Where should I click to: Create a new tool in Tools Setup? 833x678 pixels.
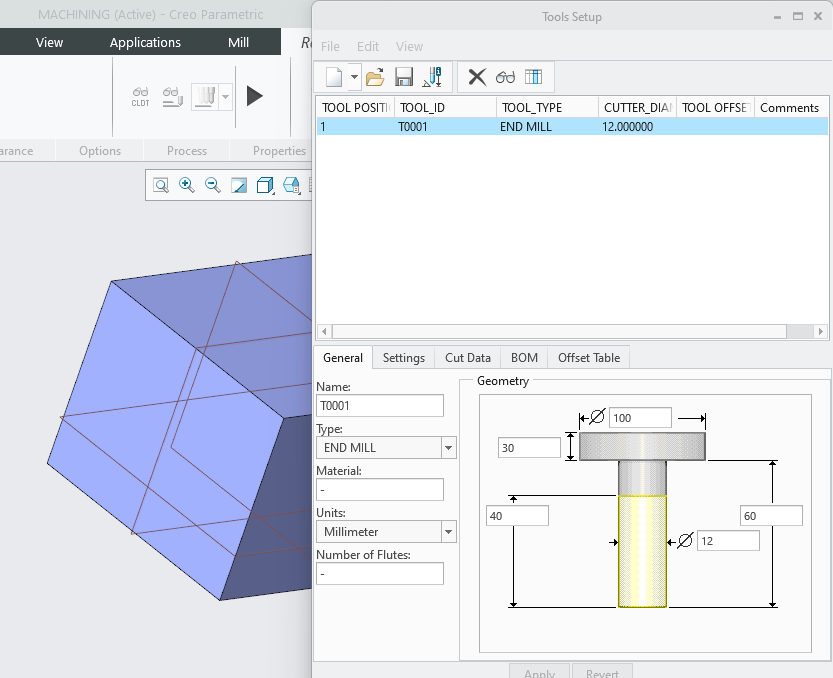pyautogui.click(x=334, y=77)
